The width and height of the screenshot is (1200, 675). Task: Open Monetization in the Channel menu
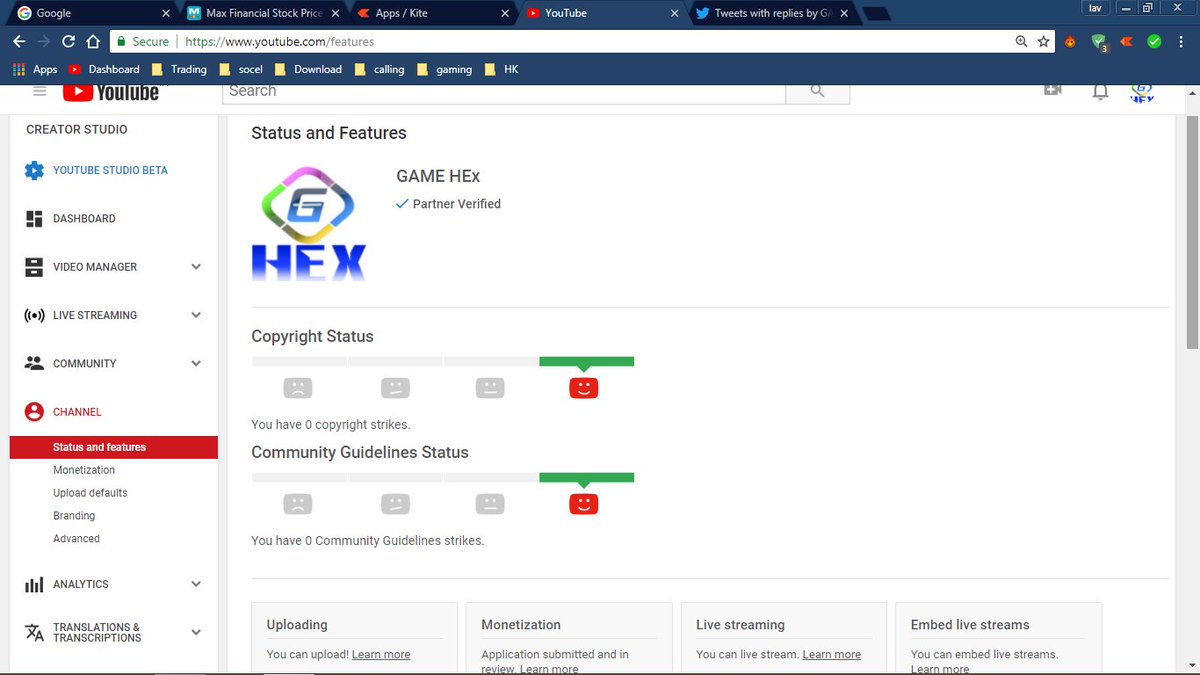(x=84, y=470)
